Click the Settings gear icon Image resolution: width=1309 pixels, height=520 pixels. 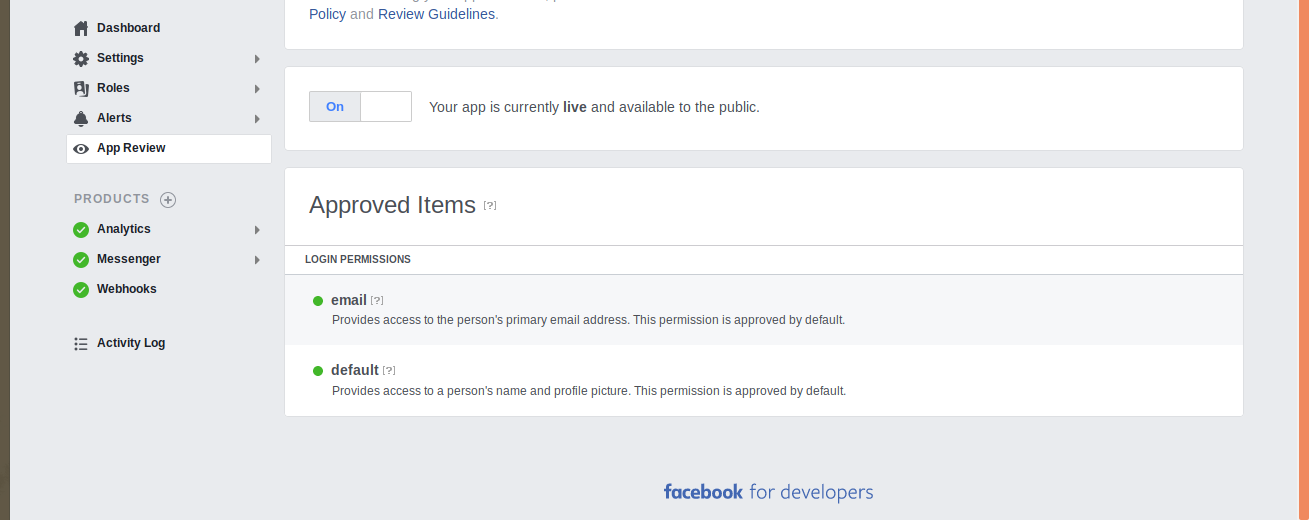81,58
